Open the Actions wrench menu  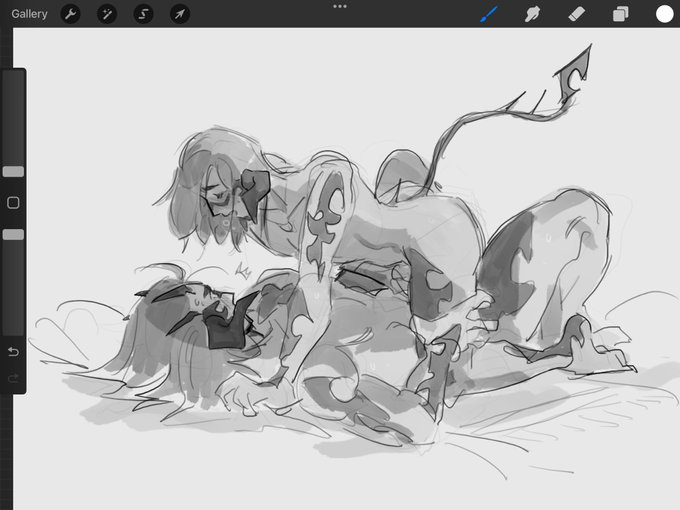point(70,14)
